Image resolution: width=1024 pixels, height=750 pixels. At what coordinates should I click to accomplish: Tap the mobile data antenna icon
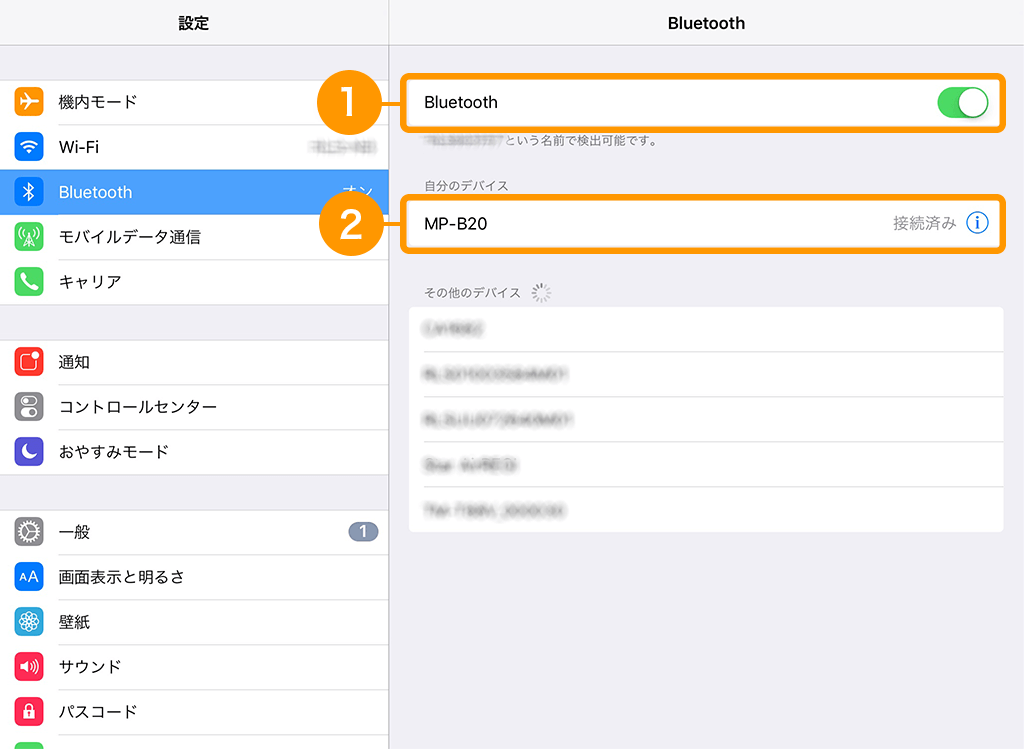click(29, 237)
